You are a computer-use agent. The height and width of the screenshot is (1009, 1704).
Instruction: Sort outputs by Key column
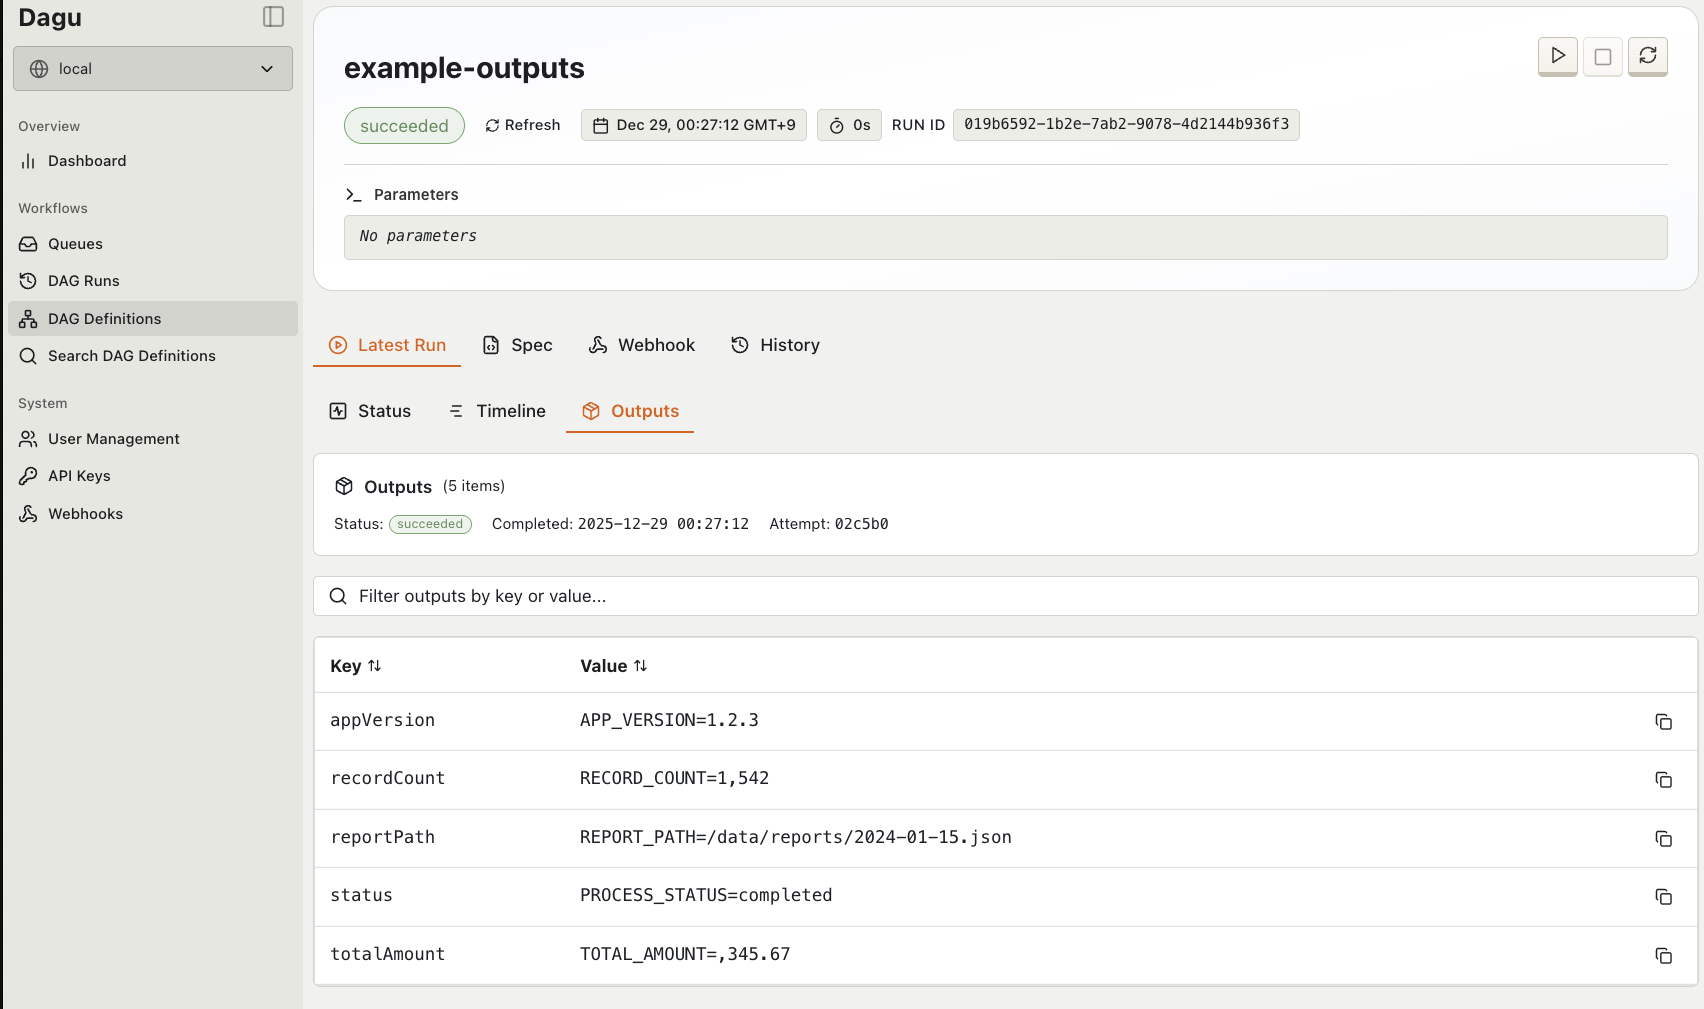356,666
